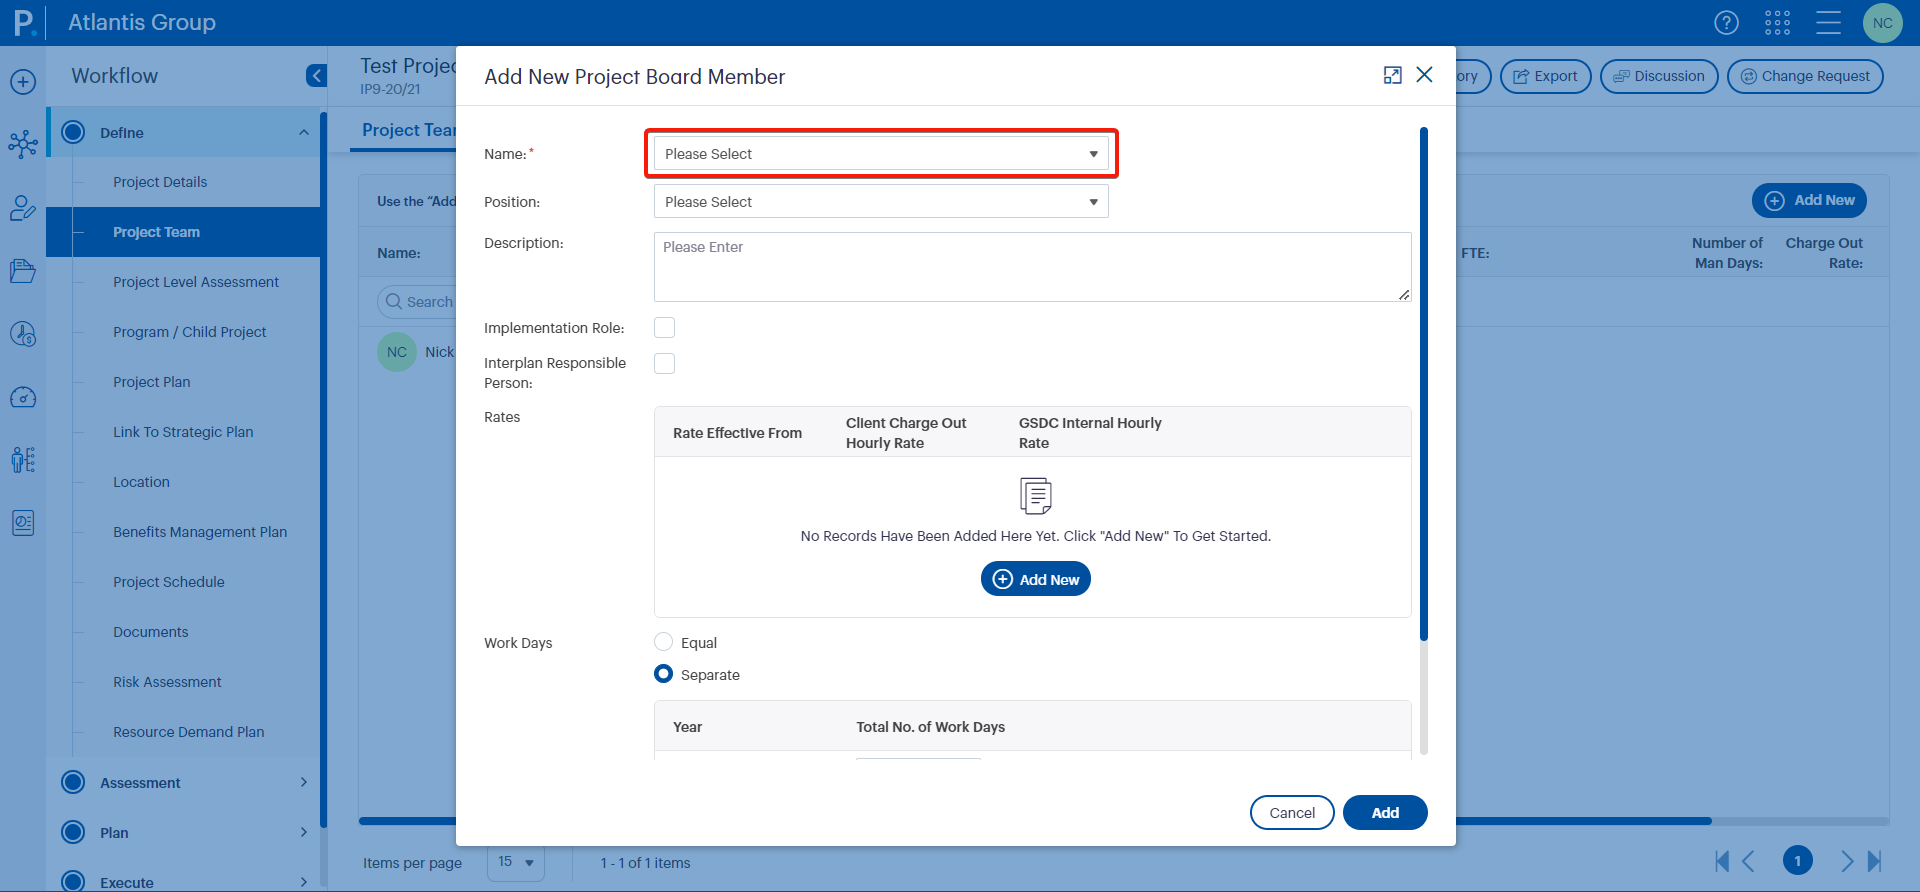The width and height of the screenshot is (1920, 892).
Task: Click the Change Request button
Action: (1805, 76)
